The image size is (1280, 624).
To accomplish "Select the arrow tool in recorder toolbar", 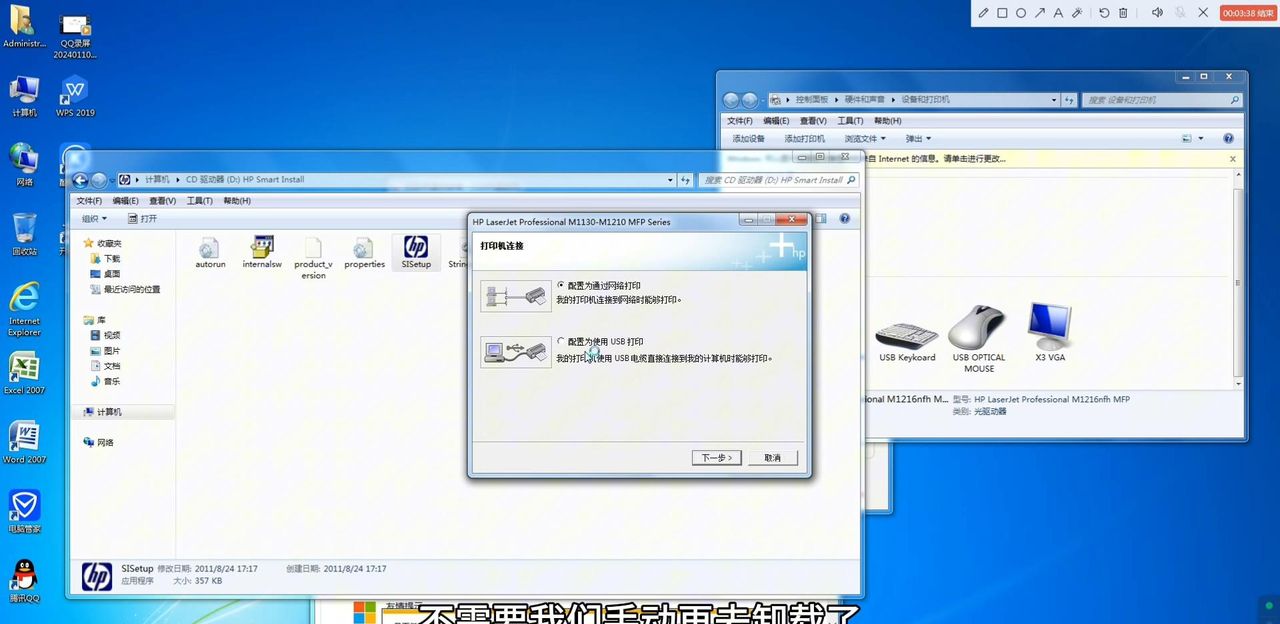I will click(x=1040, y=13).
